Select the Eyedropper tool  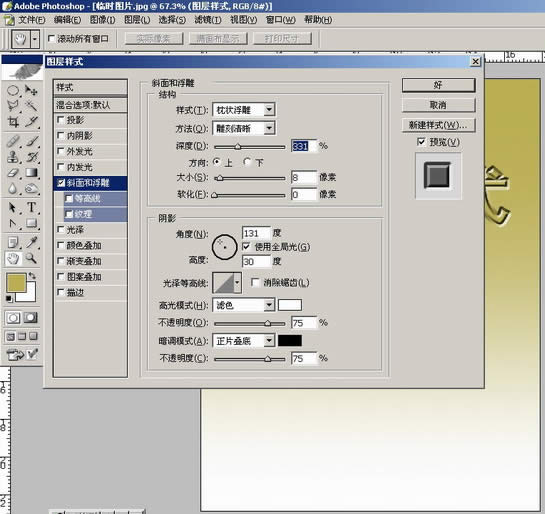31,242
